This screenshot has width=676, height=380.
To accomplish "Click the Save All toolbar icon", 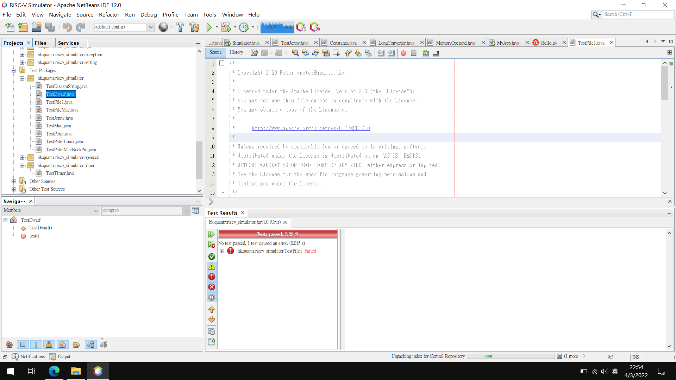I will pos(50,27).
